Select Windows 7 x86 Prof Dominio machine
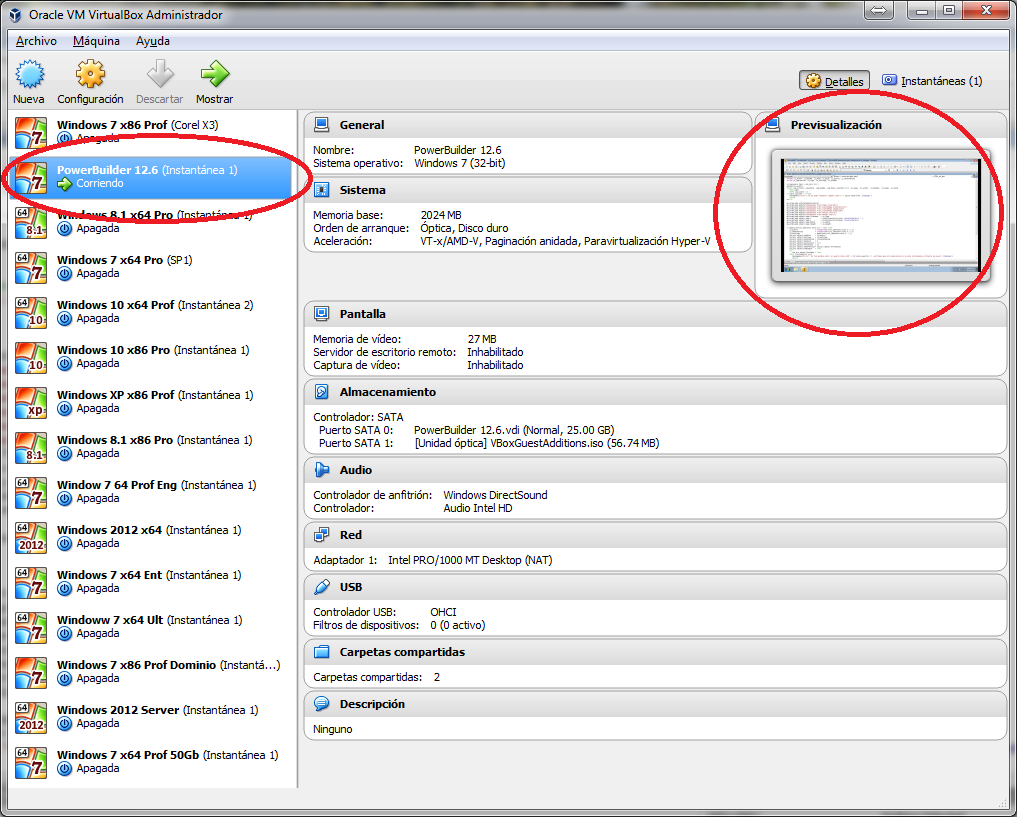This screenshot has width=1017, height=817. [x=152, y=671]
